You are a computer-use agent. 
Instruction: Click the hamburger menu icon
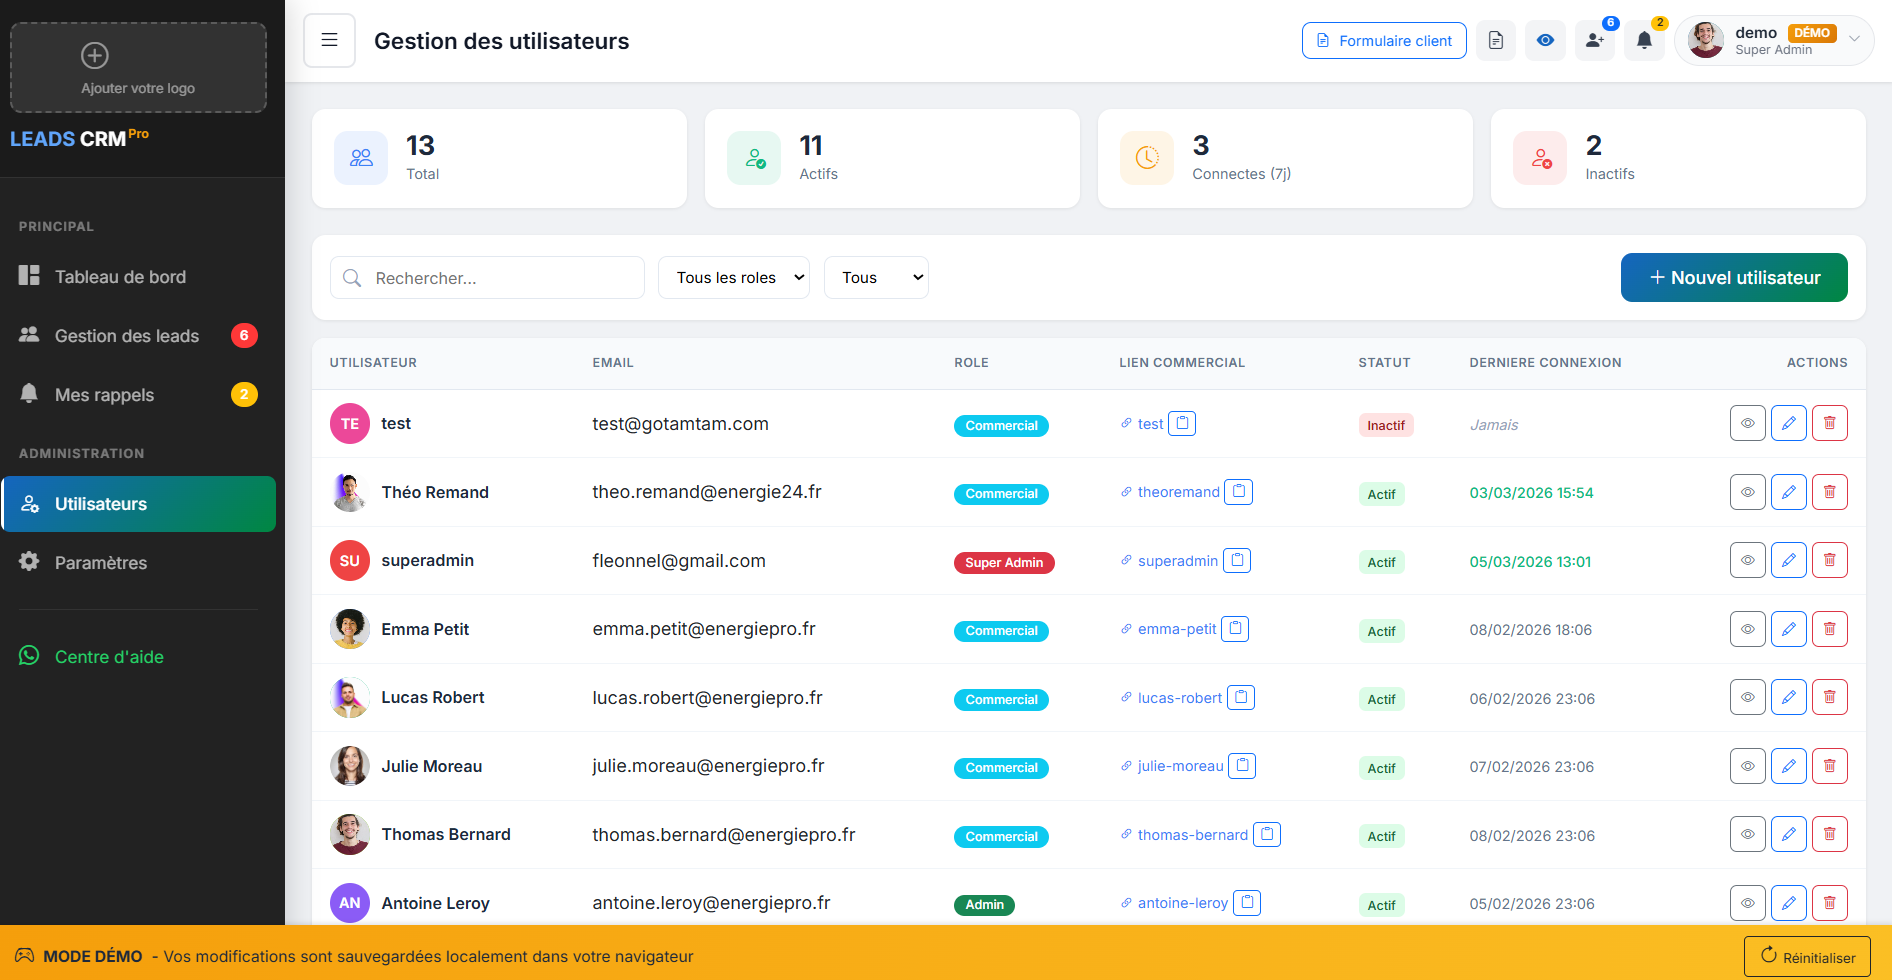click(x=329, y=40)
